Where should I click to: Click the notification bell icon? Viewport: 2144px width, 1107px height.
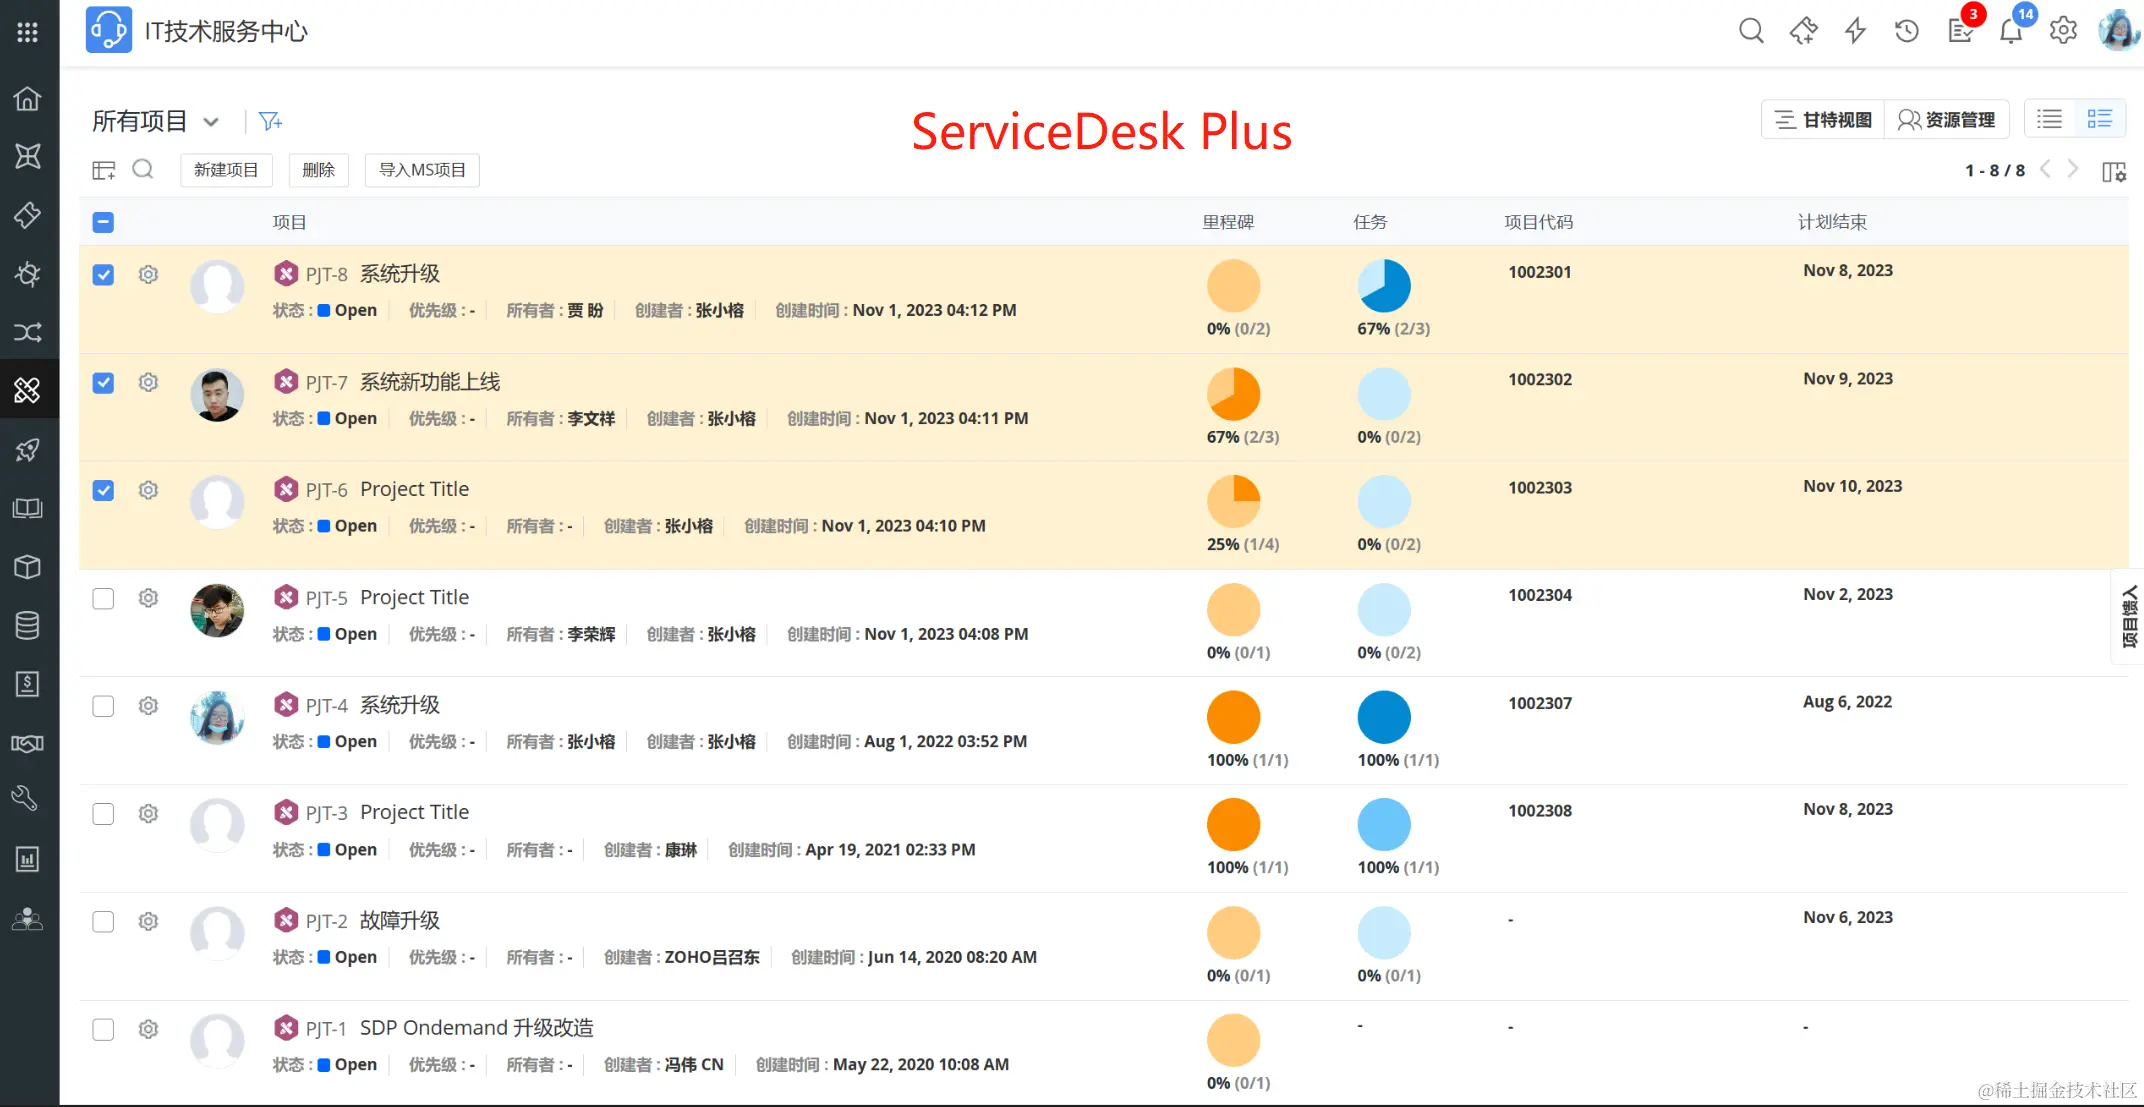pyautogui.click(x=2010, y=31)
